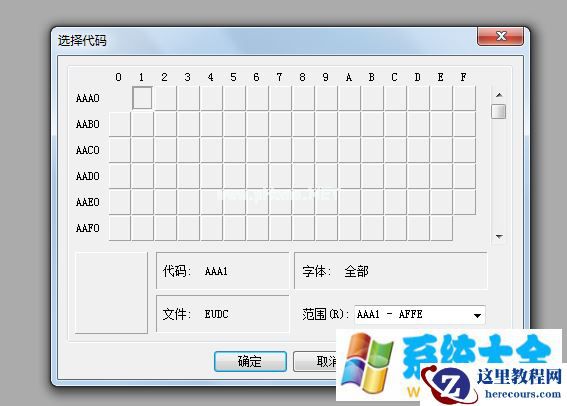Click the column header A
The image size is (567, 406).
(x=349, y=77)
